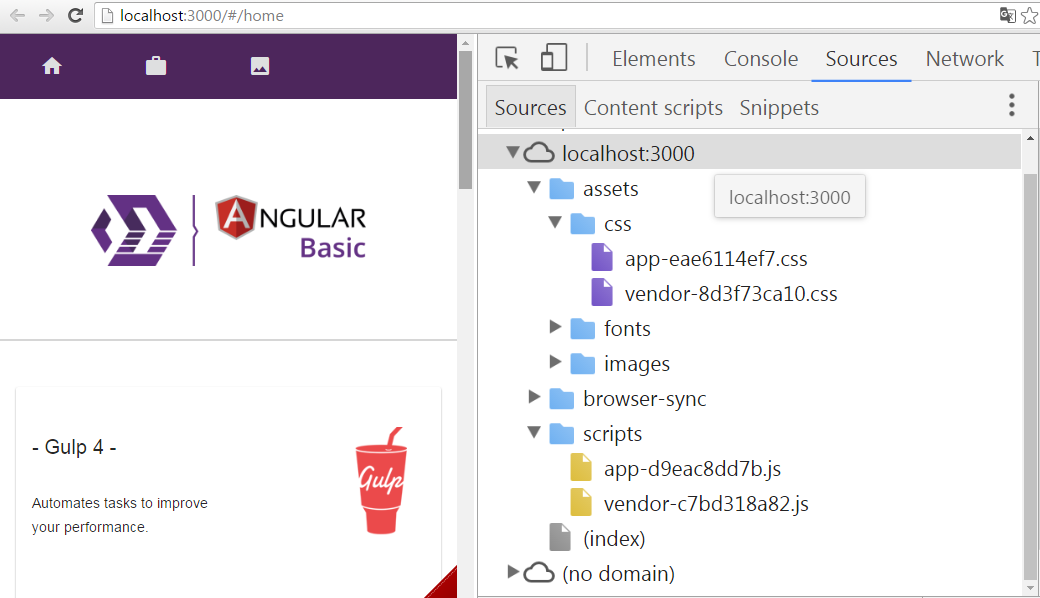Open the image gallery icon in navbar
The width and height of the screenshot is (1040, 598).
(260, 66)
